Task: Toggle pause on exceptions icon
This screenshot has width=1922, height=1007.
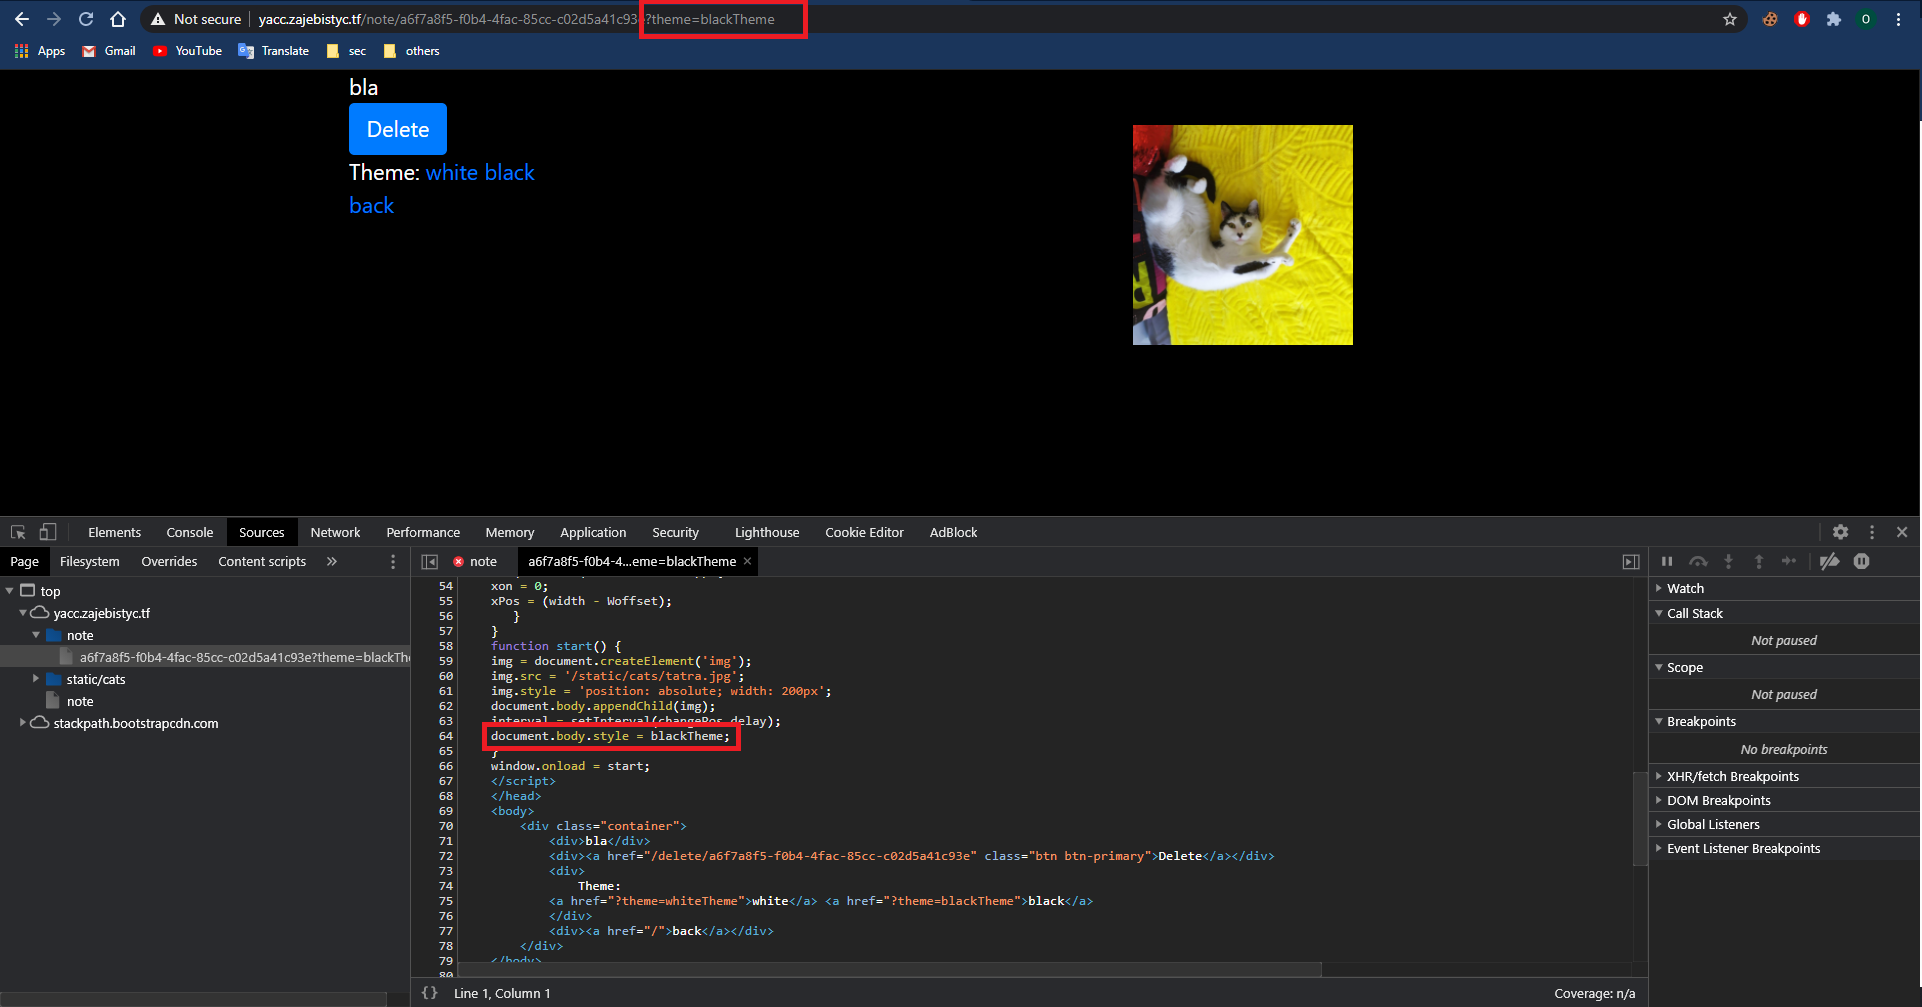Action: tap(1861, 561)
